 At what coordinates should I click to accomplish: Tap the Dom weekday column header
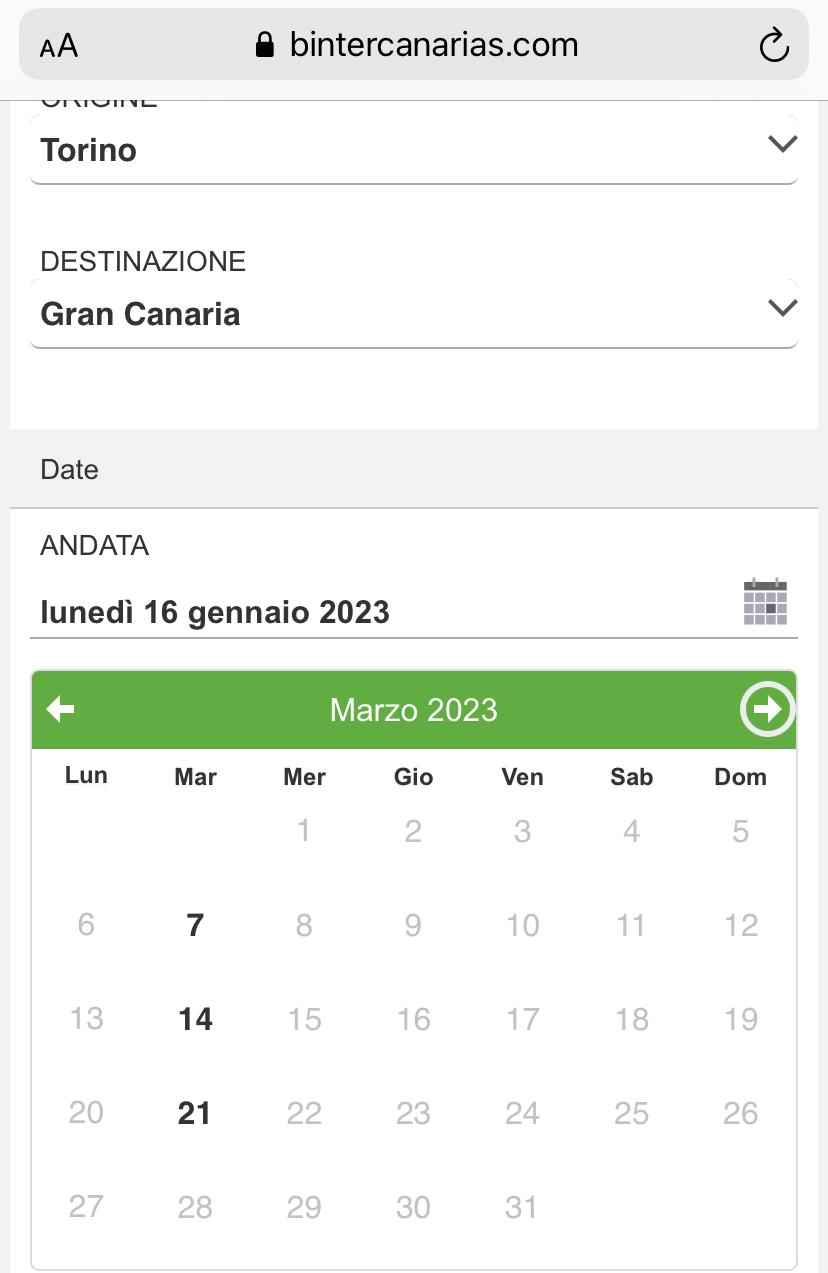[740, 777]
